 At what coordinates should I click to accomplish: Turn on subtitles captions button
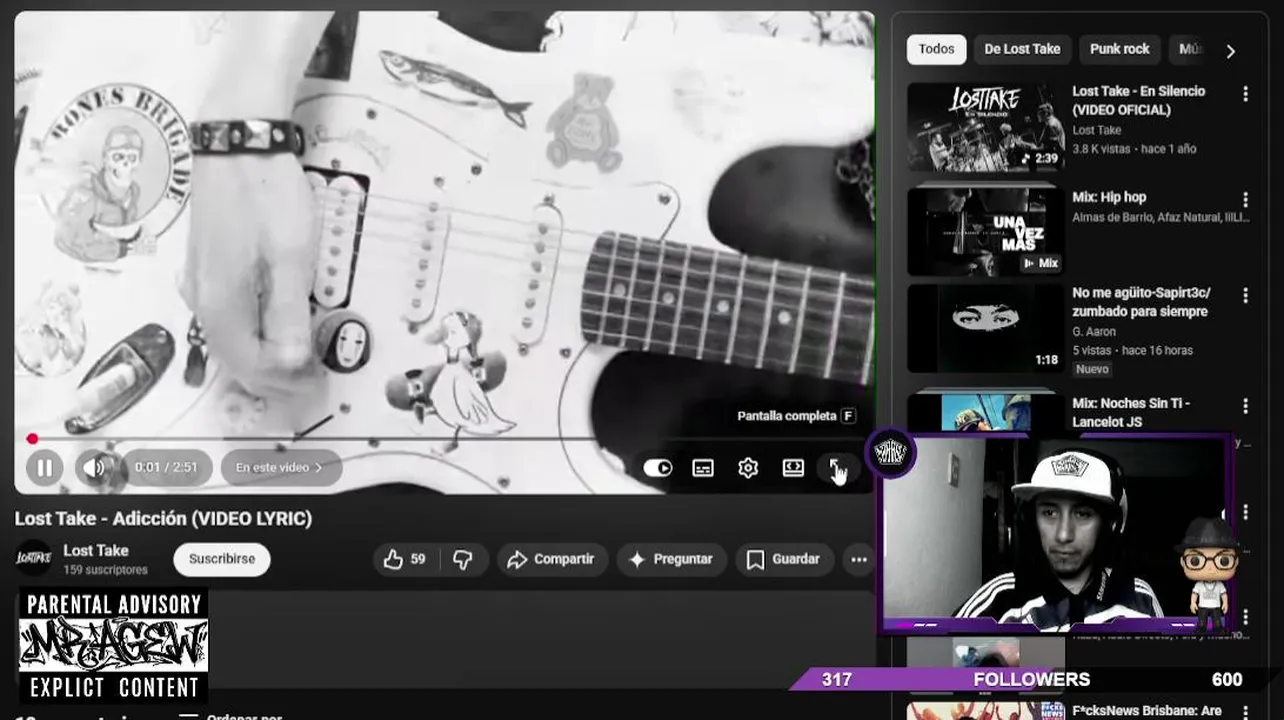click(703, 468)
